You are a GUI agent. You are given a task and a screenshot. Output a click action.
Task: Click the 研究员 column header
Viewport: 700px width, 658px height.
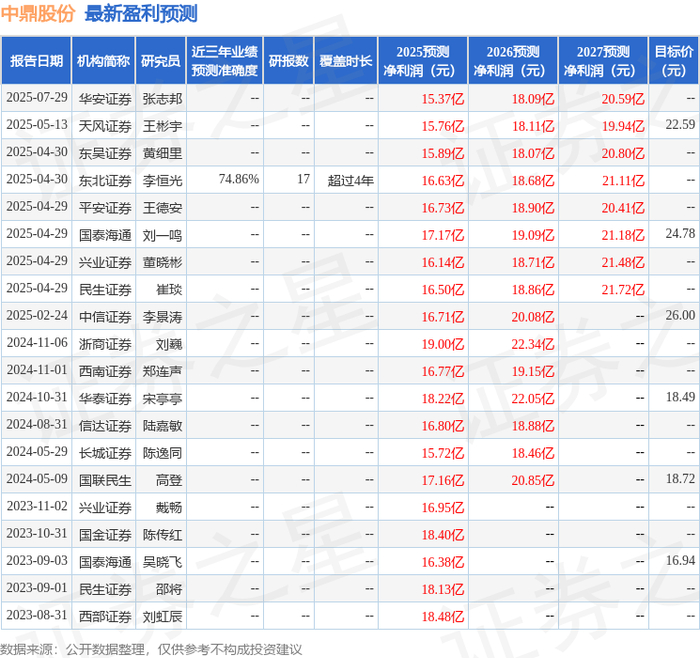pos(161,61)
